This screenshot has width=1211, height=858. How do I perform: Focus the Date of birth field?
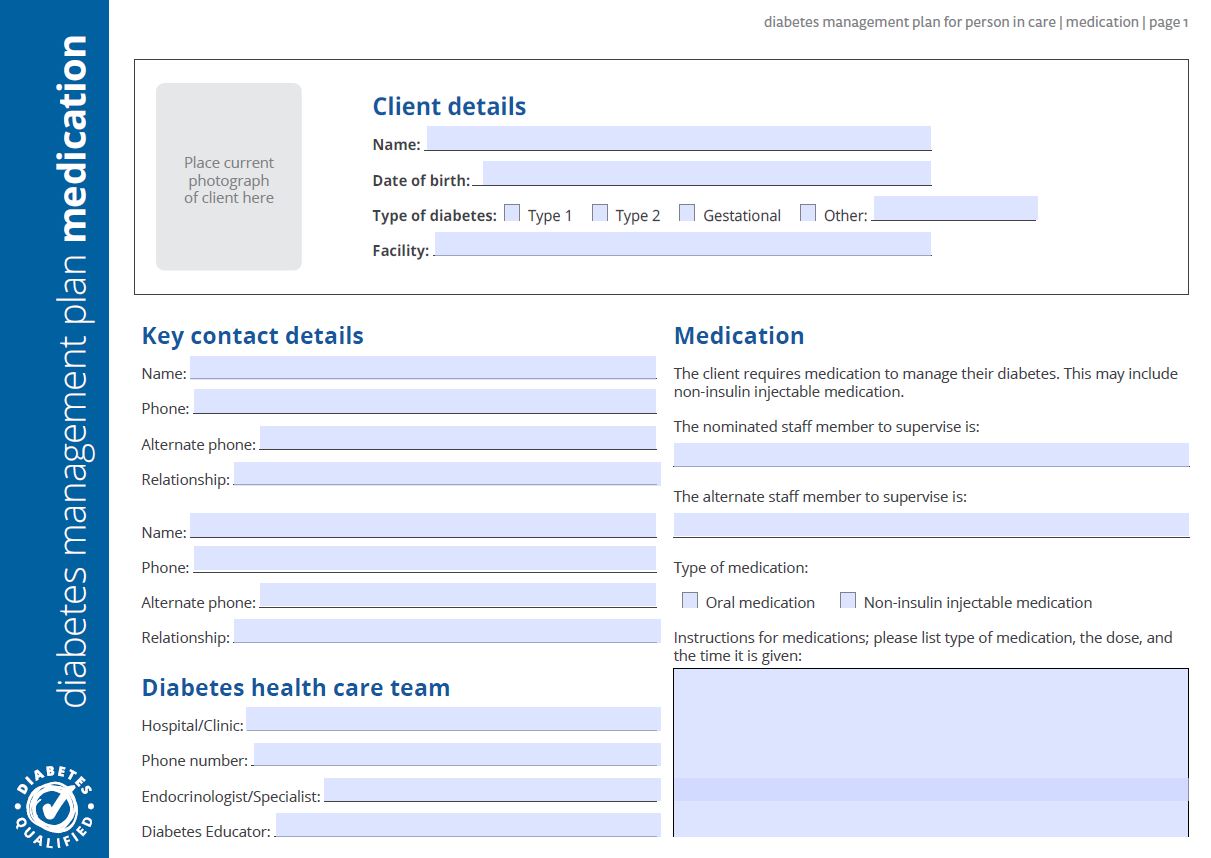point(706,174)
